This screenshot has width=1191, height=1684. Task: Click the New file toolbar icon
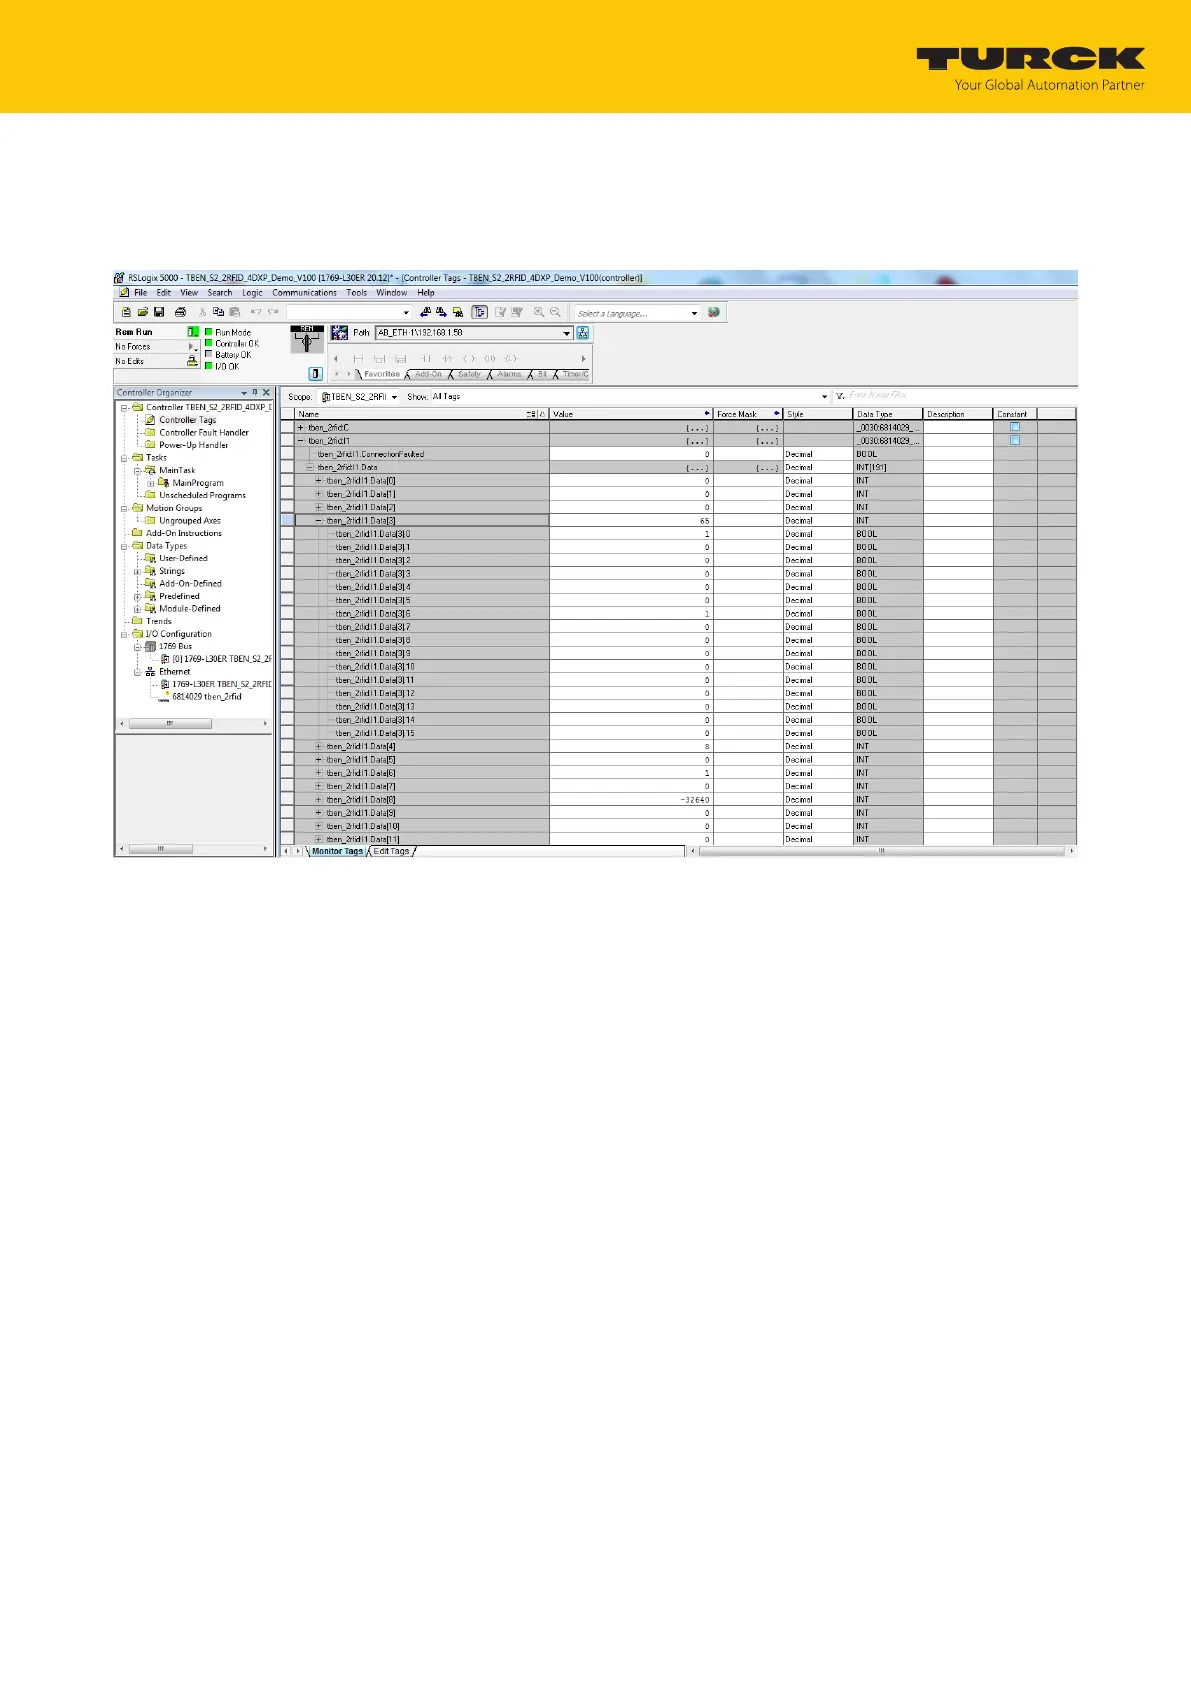pyautogui.click(x=126, y=312)
